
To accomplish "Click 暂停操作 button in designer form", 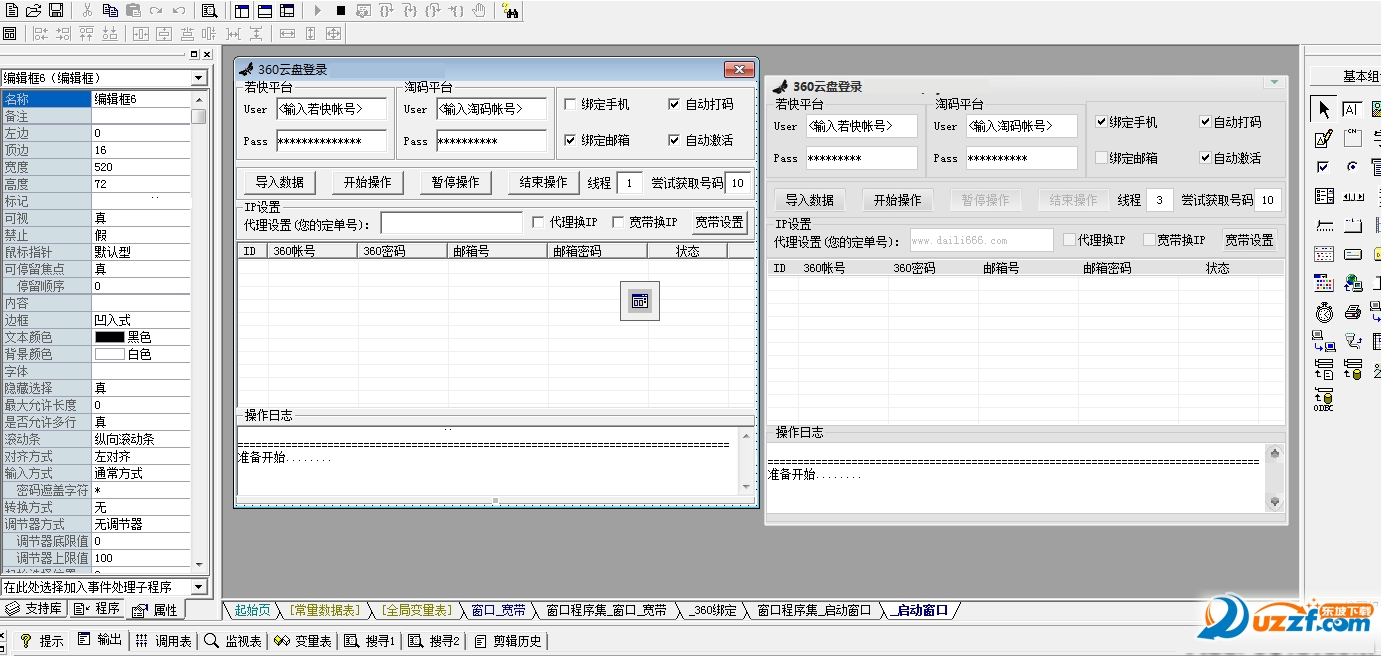I will click(x=455, y=182).
